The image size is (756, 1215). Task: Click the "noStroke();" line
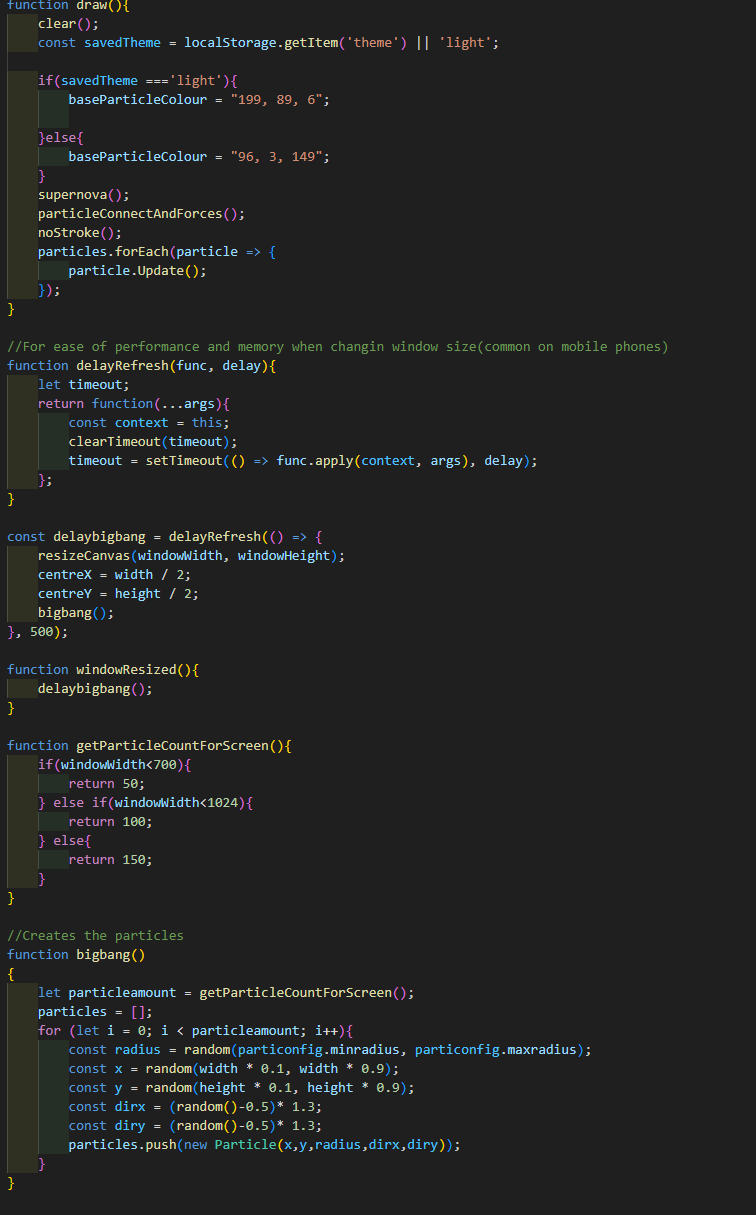pos(80,233)
